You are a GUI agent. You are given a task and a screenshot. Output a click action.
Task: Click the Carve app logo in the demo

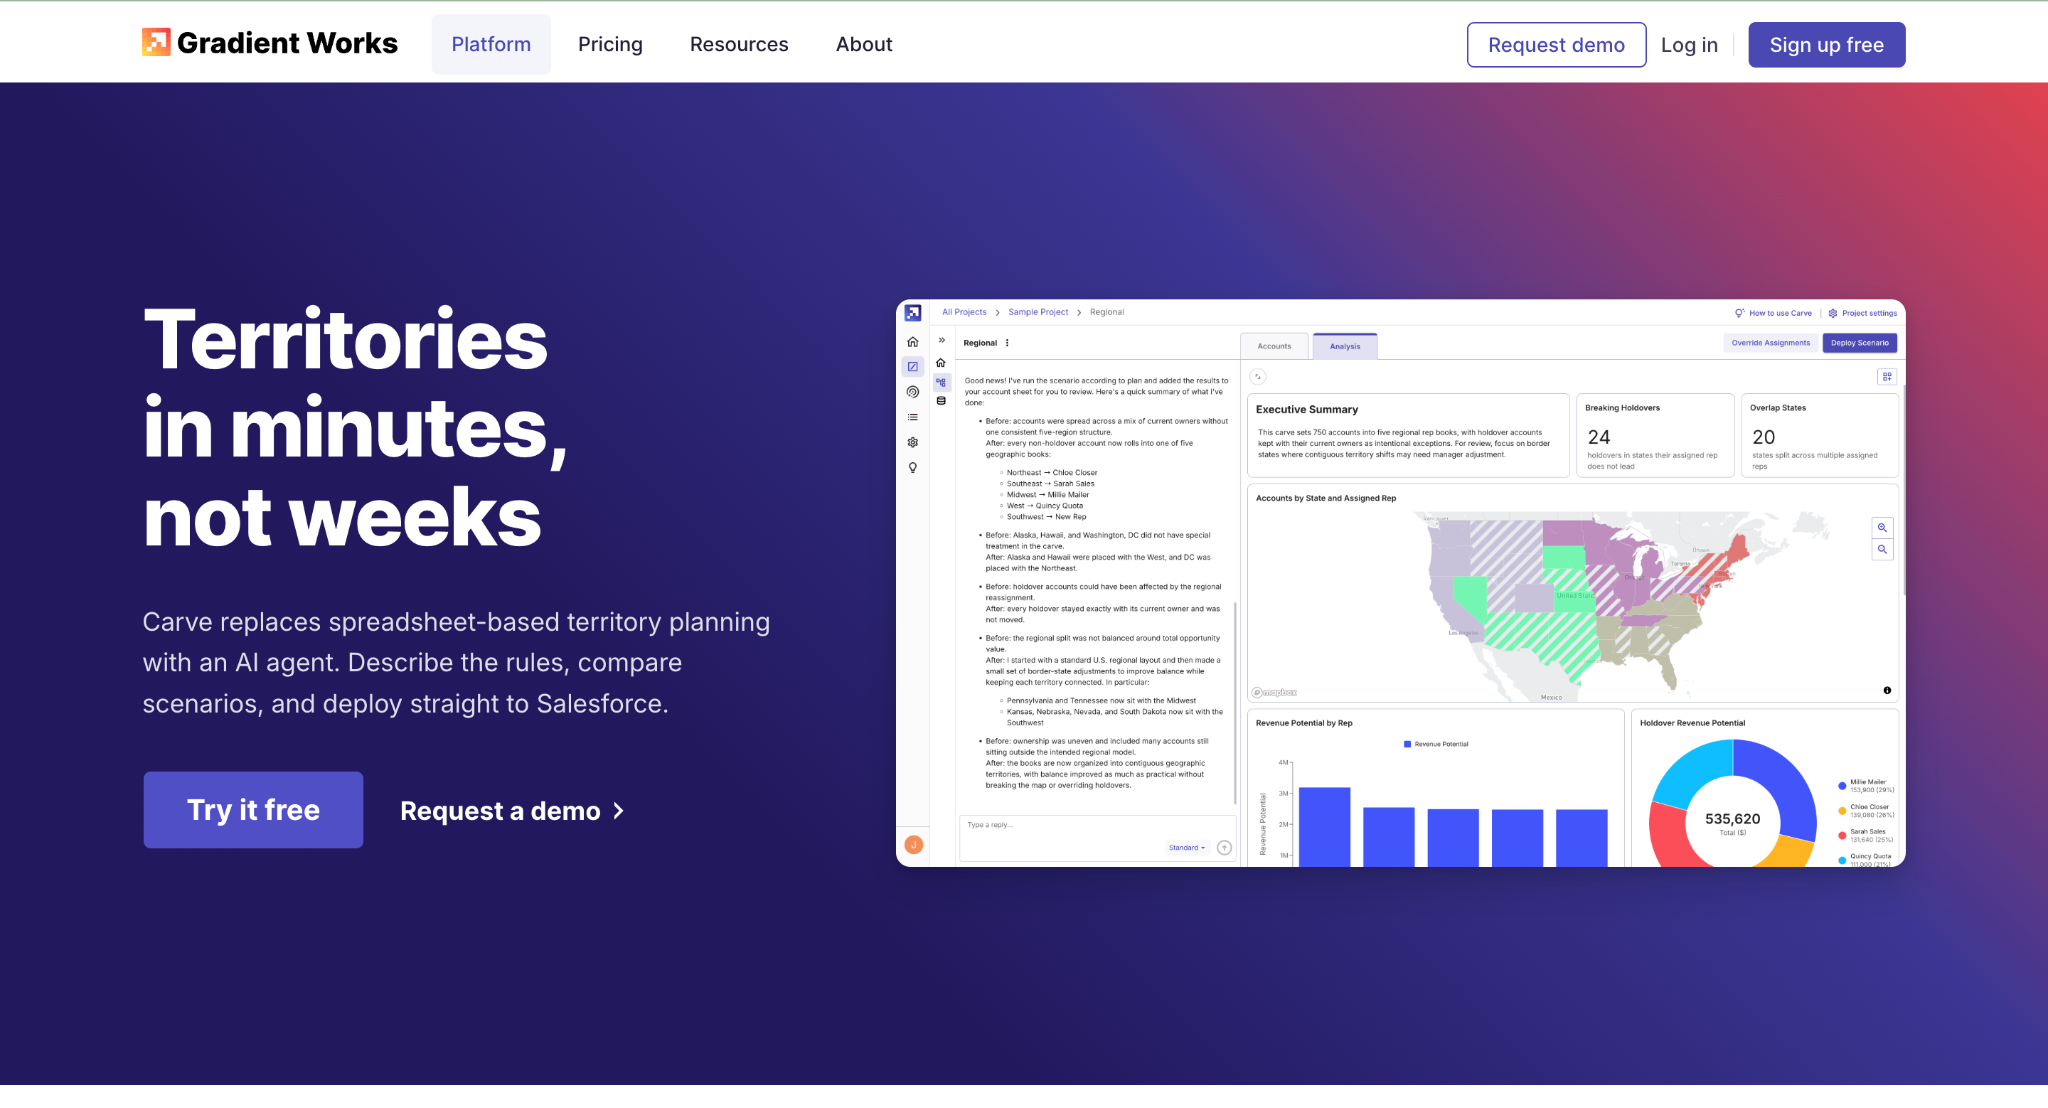coord(913,313)
